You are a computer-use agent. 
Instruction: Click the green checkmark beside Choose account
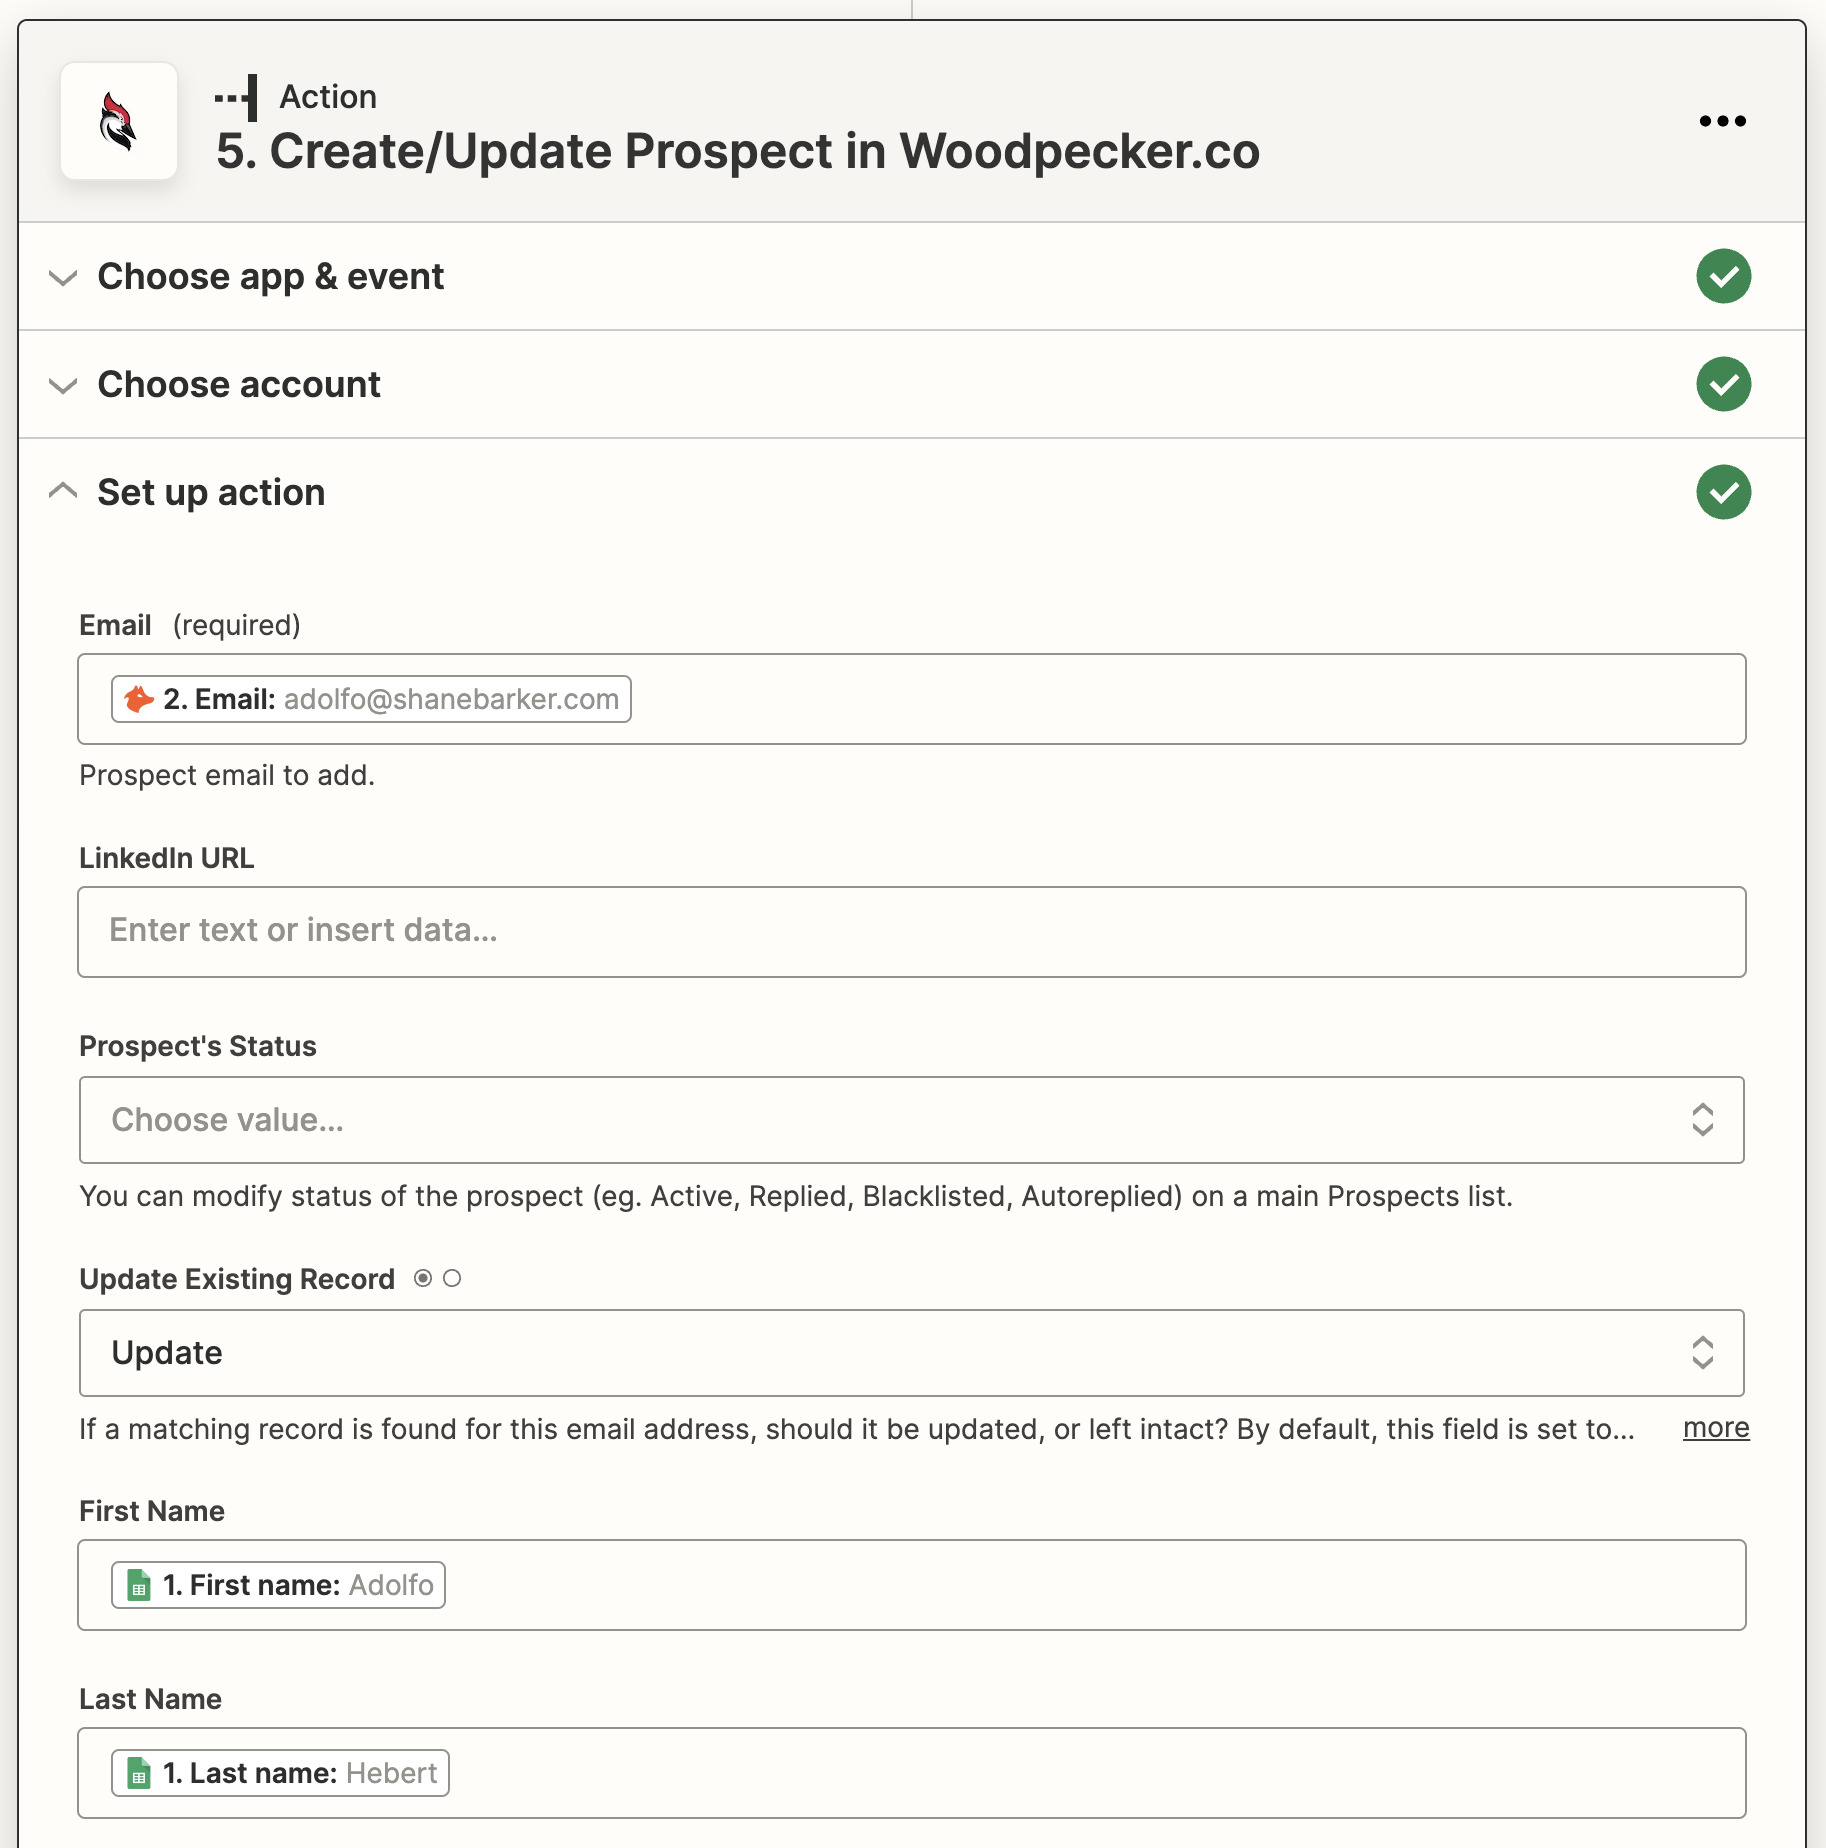(x=1723, y=384)
